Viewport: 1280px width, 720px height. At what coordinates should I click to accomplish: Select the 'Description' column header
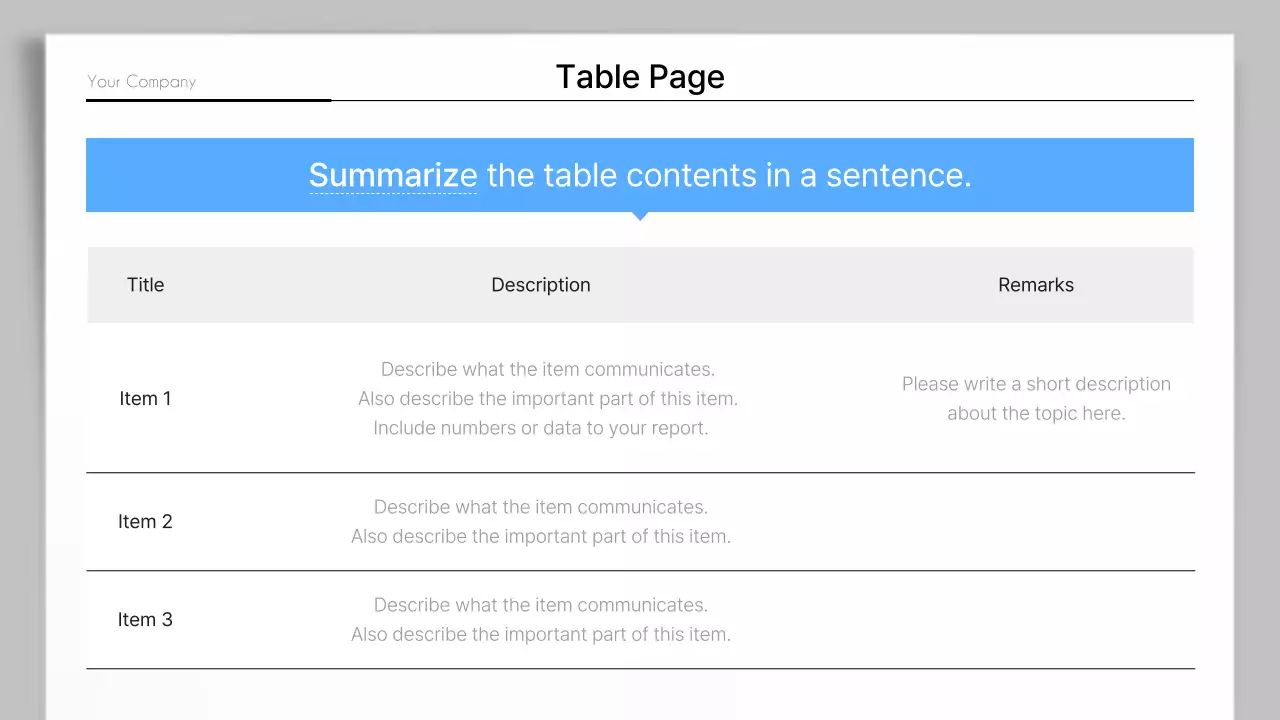(x=540, y=284)
